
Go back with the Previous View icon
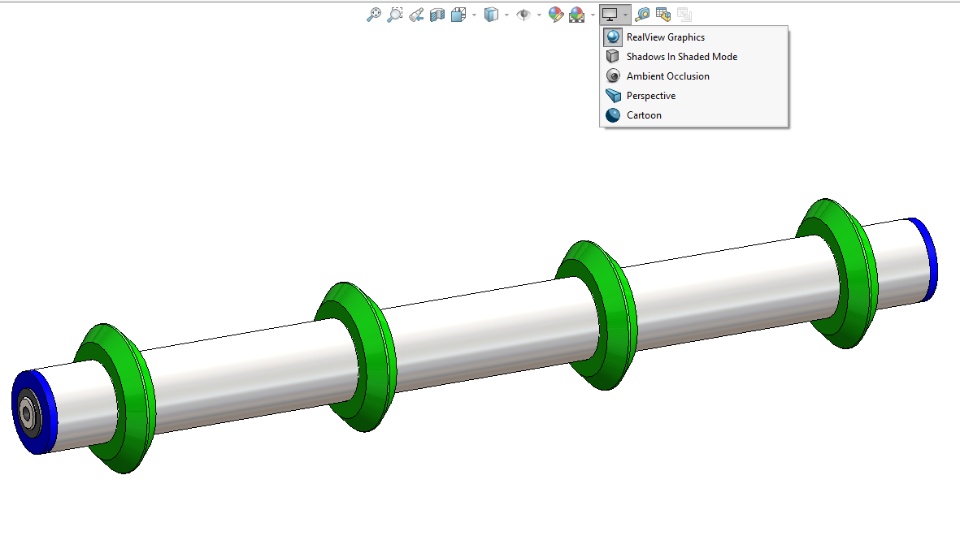pyautogui.click(x=416, y=15)
